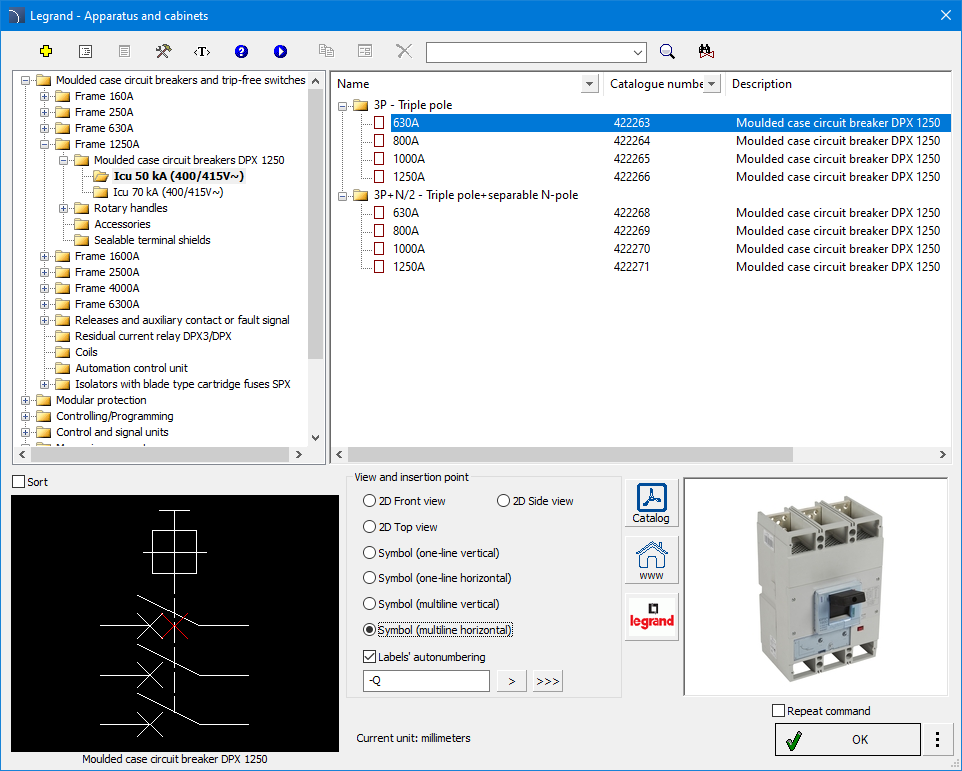
Task: Click the single arrow > label button
Action: pyautogui.click(x=512, y=681)
